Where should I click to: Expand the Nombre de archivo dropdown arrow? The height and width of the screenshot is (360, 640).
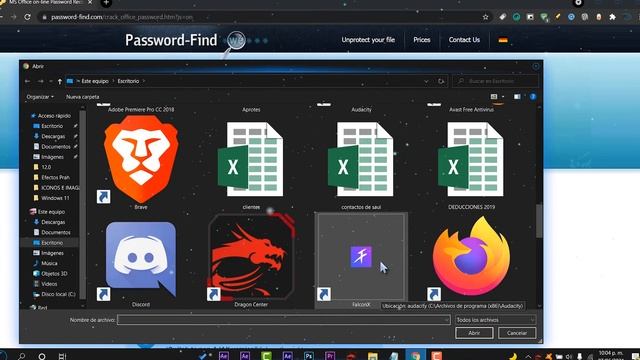click(446, 320)
